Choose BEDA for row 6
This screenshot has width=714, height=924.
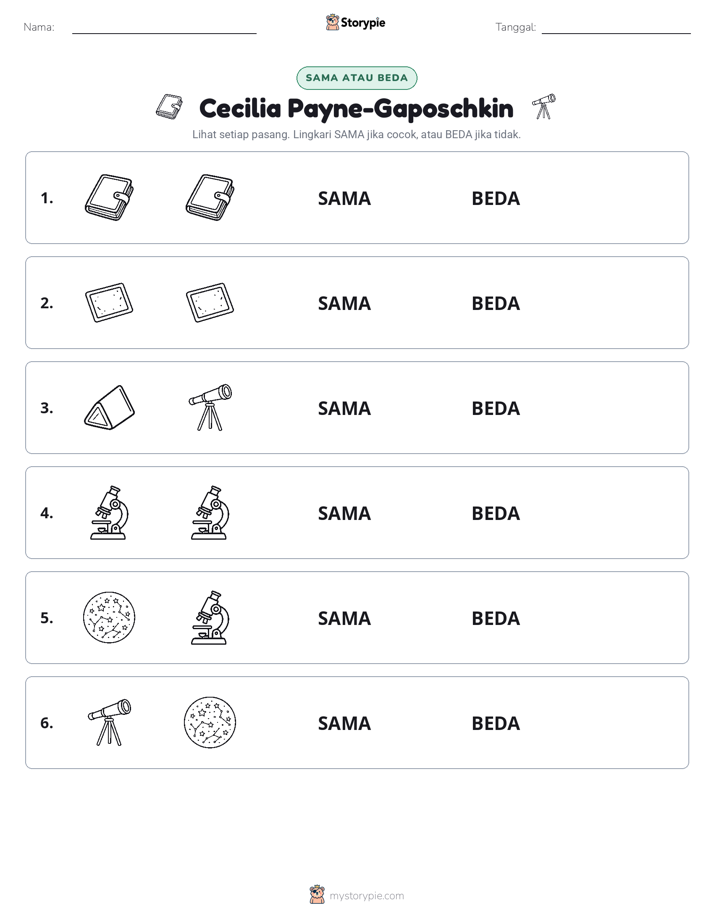pyautogui.click(x=495, y=723)
